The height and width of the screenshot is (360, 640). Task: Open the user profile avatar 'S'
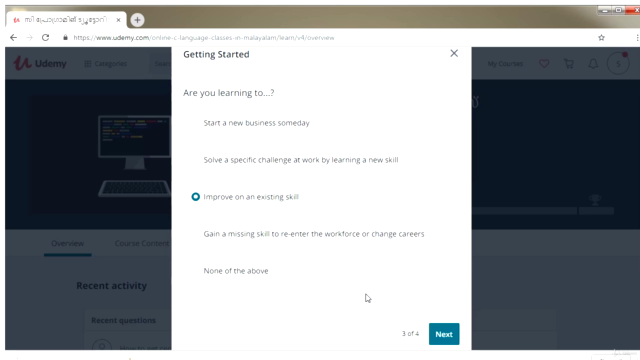pos(618,64)
